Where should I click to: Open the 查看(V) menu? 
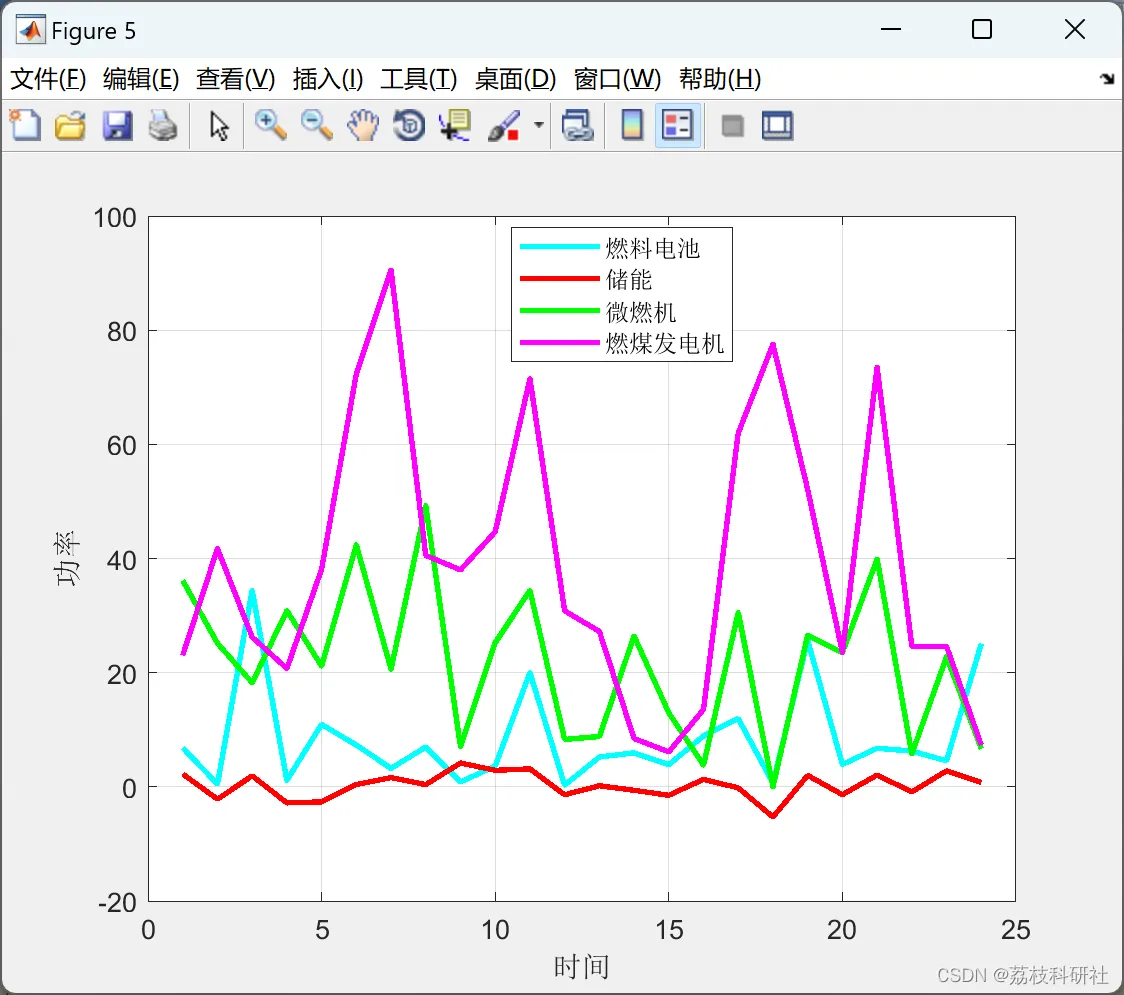(236, 79)
